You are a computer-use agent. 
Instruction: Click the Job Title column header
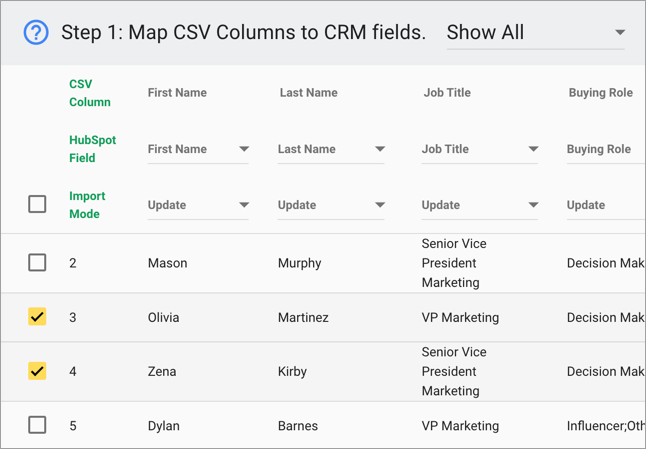coord(446,93)
